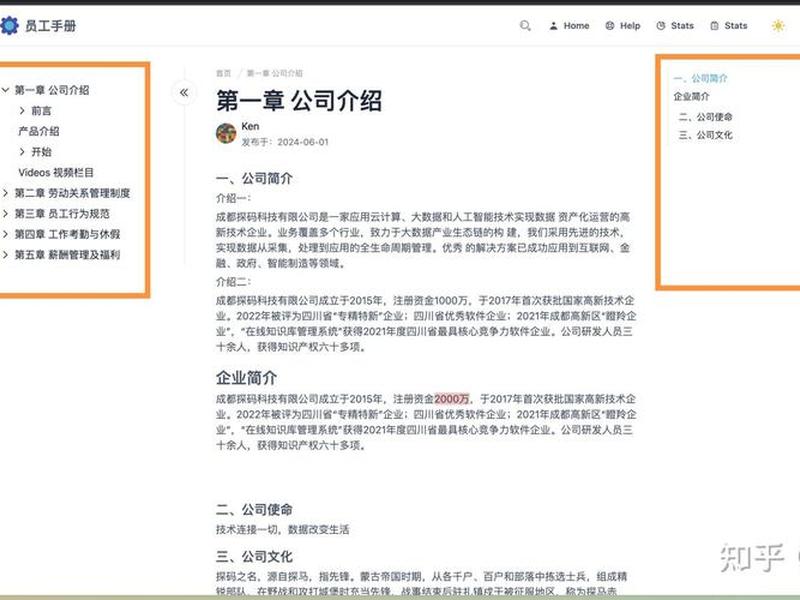This screenshot has height=600, width=800.
Task: Select 第一章 公司介绍 in the sidebar
Action: 52,90
